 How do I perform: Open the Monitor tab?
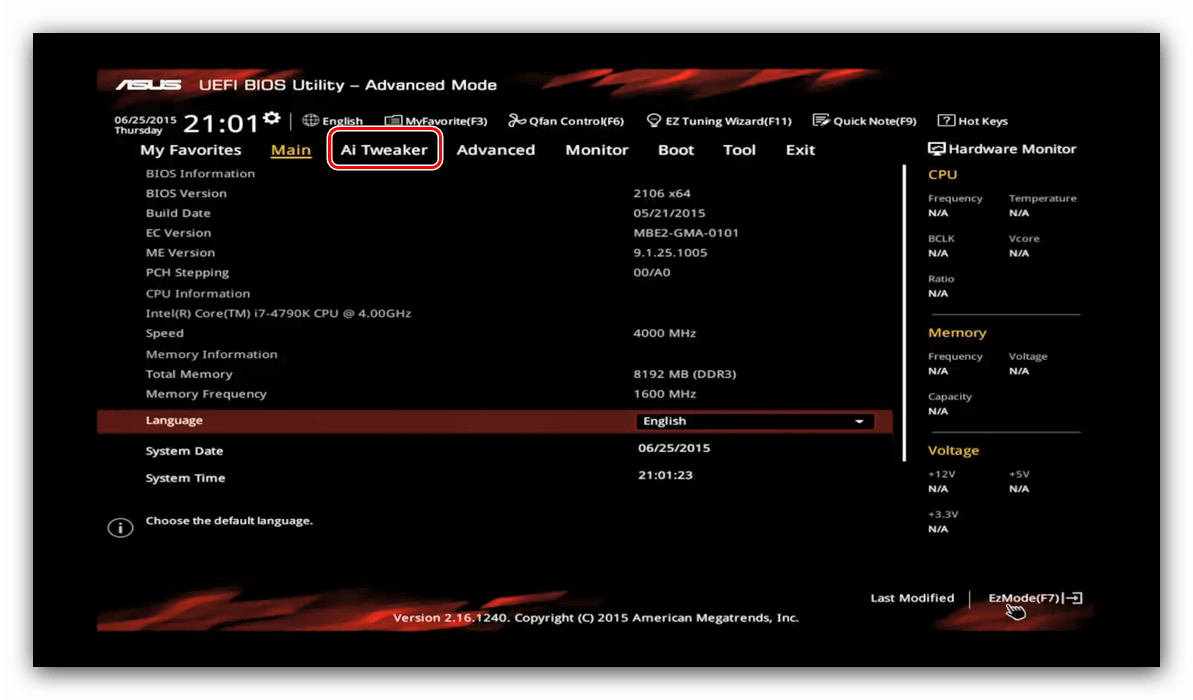(597, 150)
